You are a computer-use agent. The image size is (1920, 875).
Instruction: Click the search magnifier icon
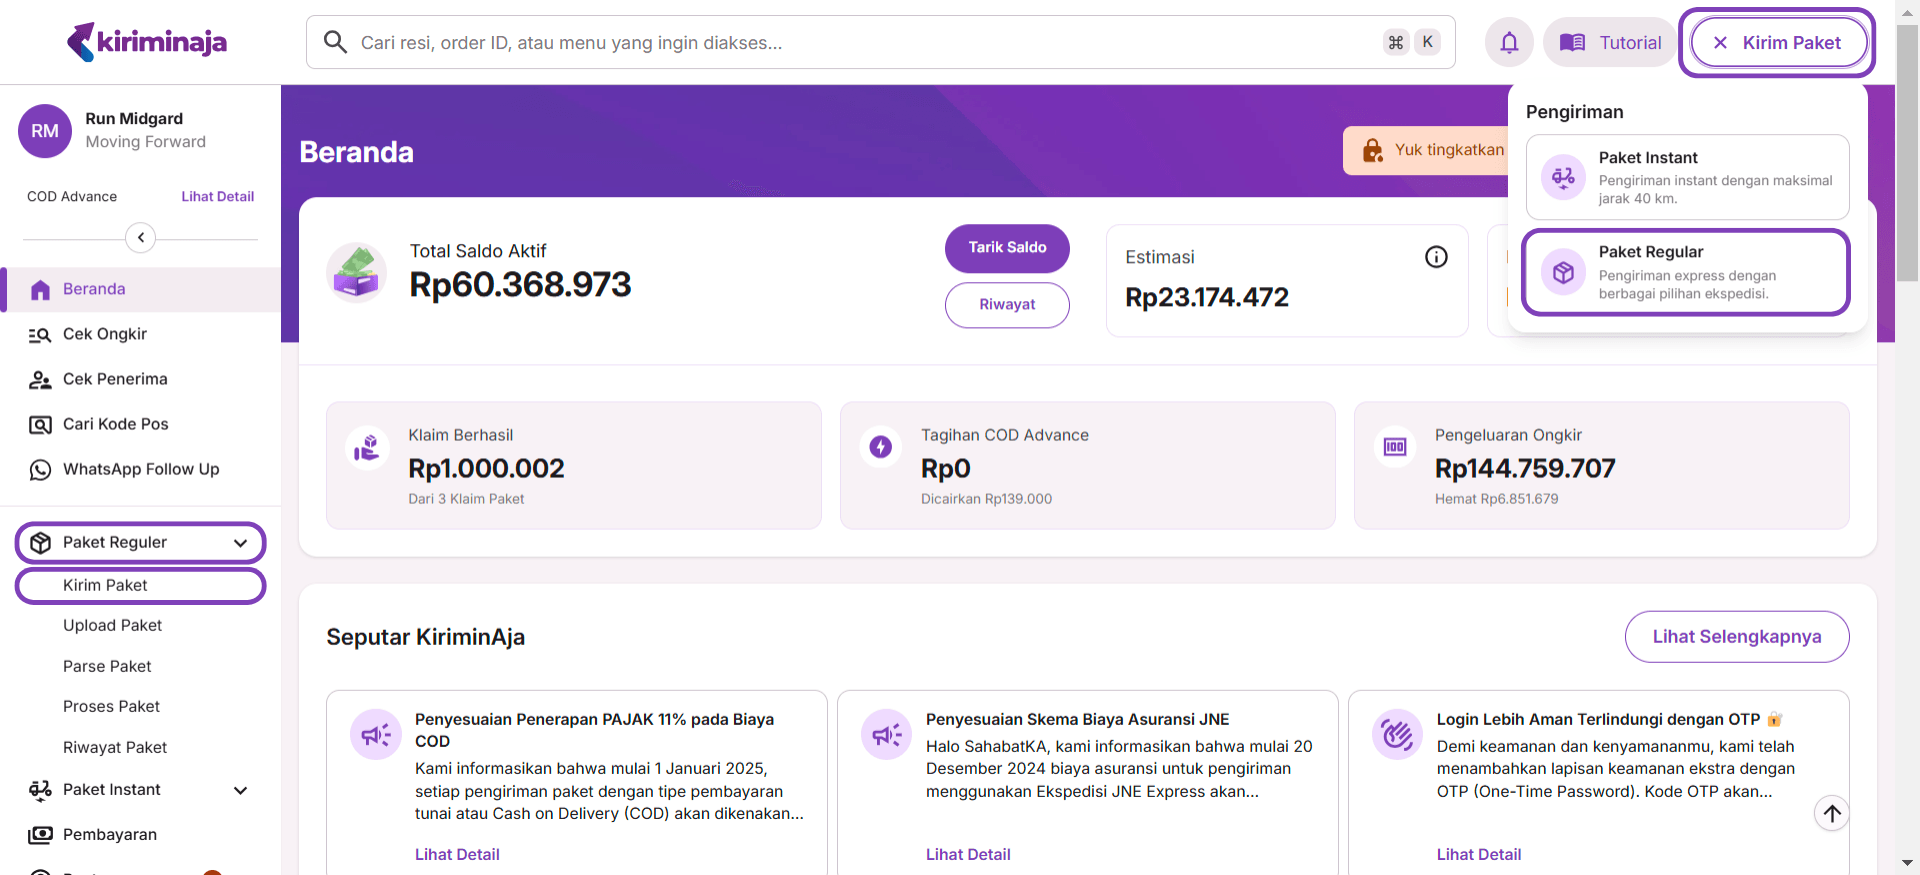coord(336,42)
